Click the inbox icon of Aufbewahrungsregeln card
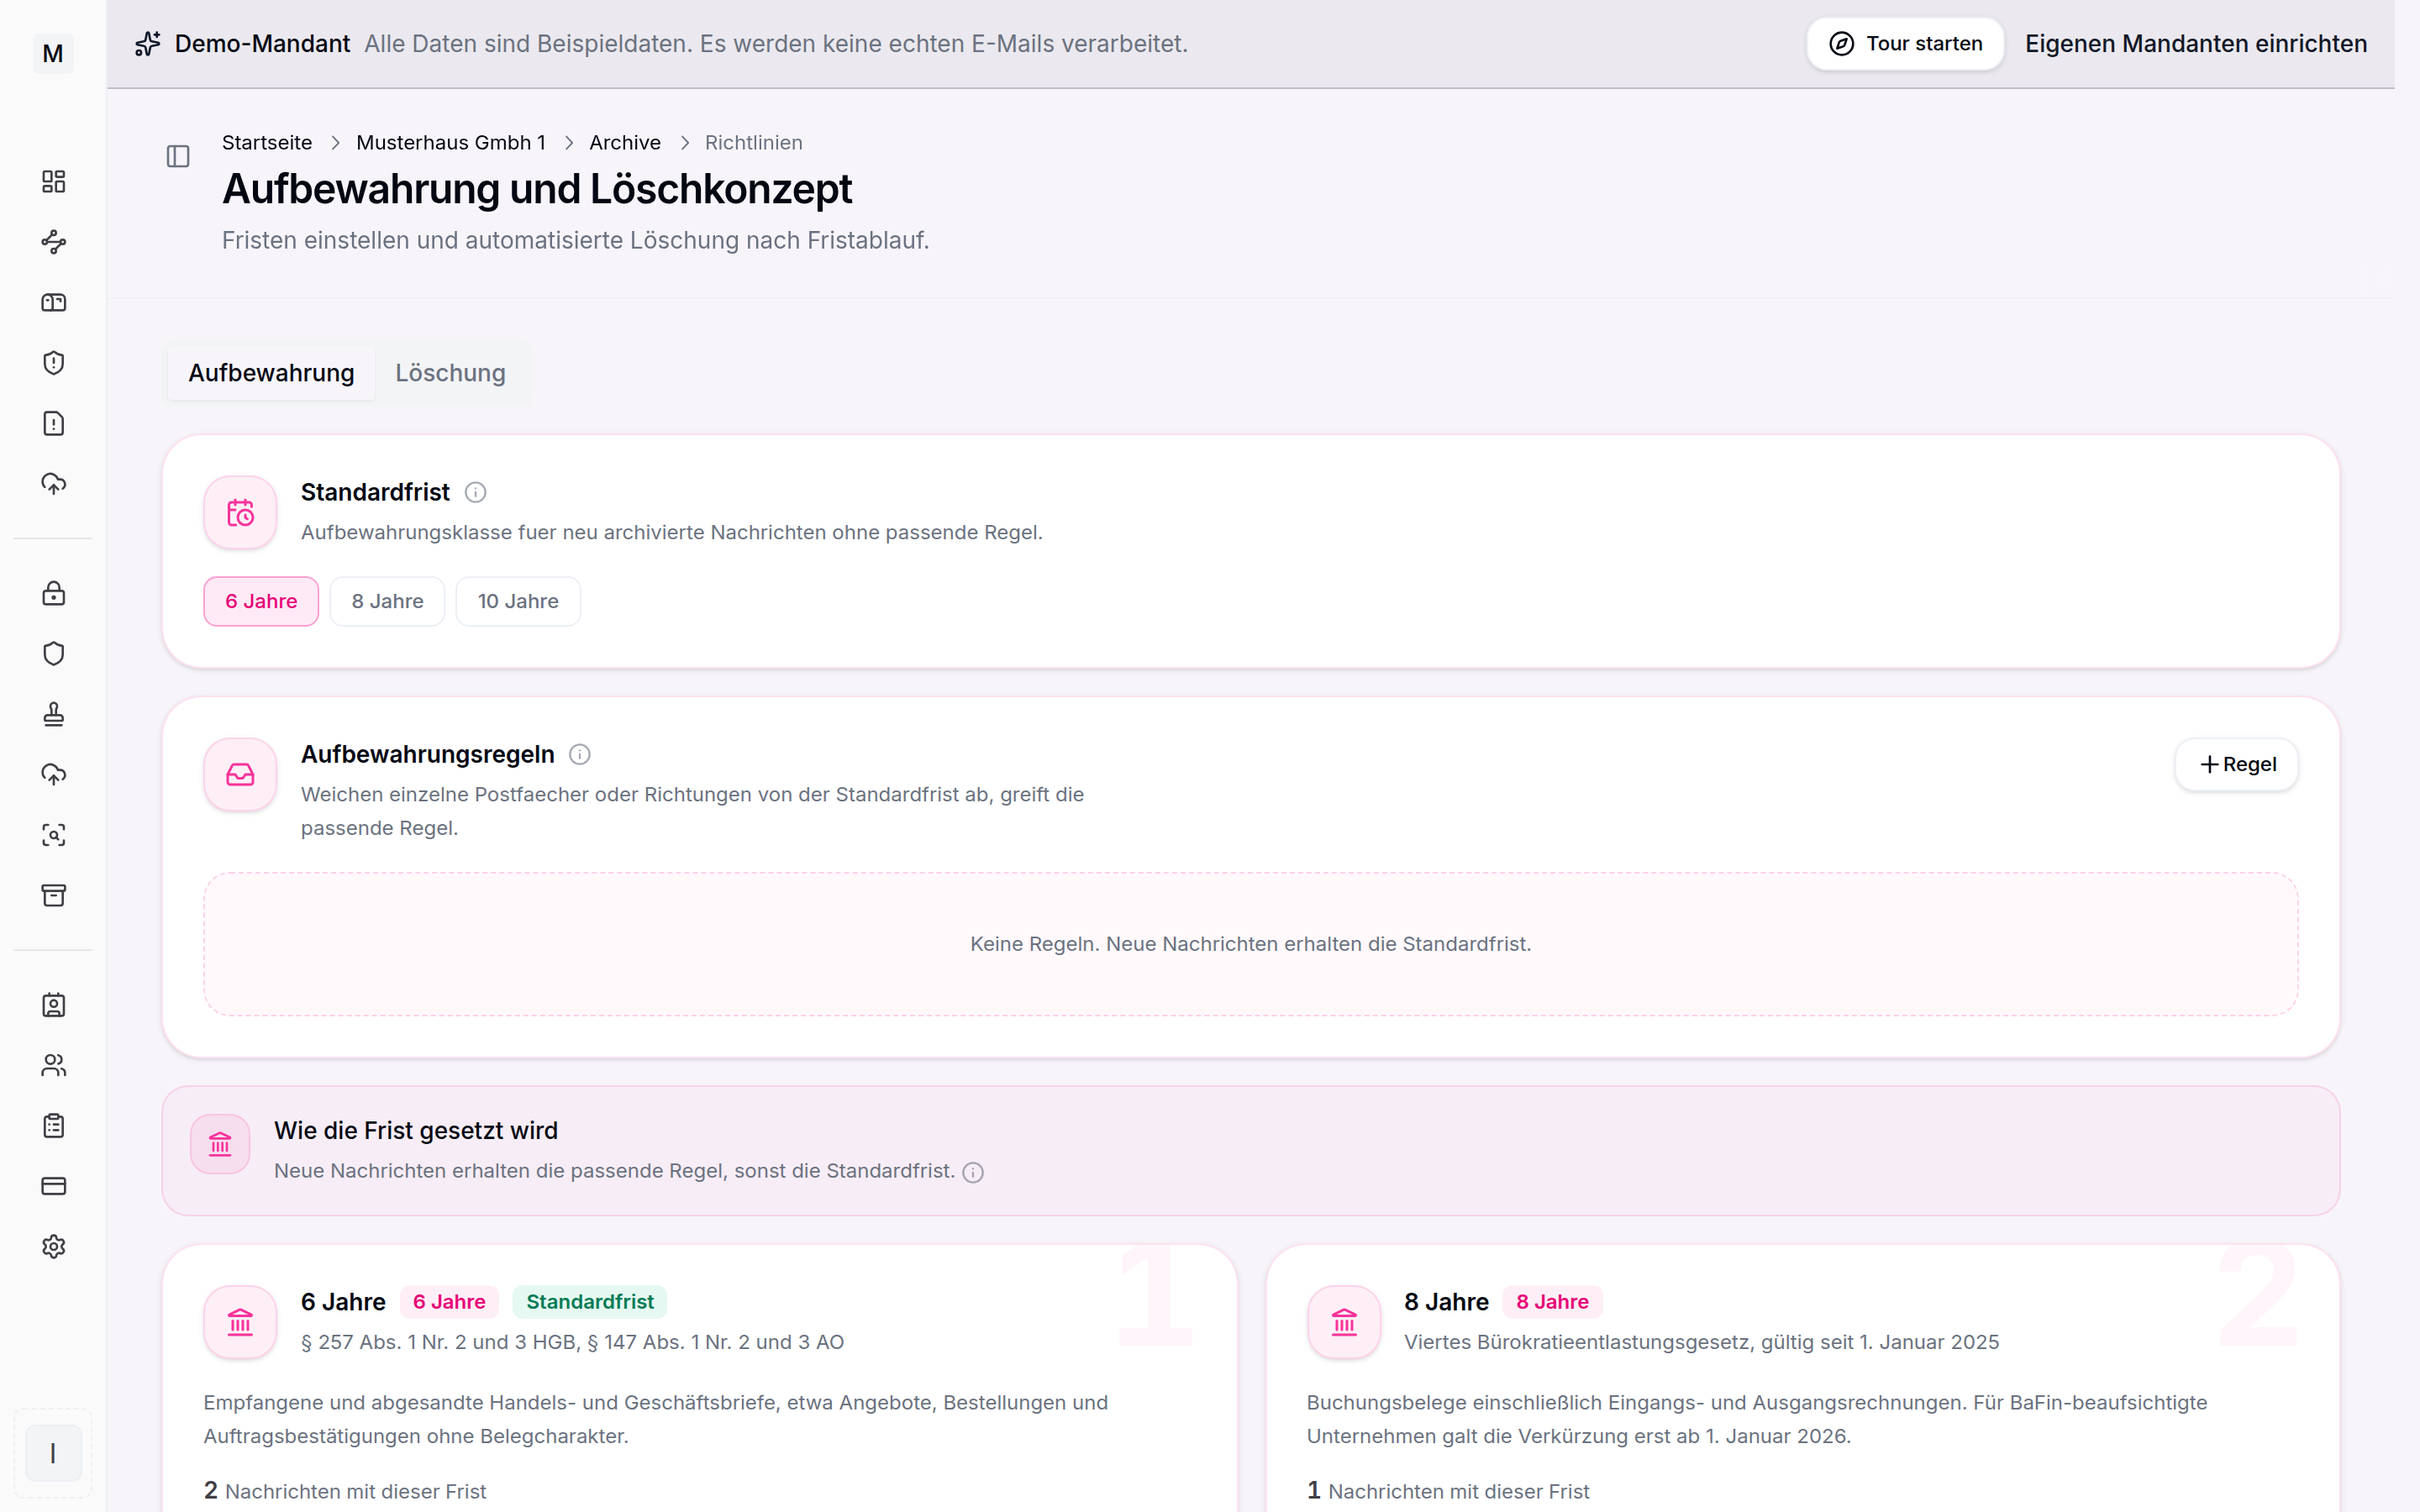 (240, 775)
